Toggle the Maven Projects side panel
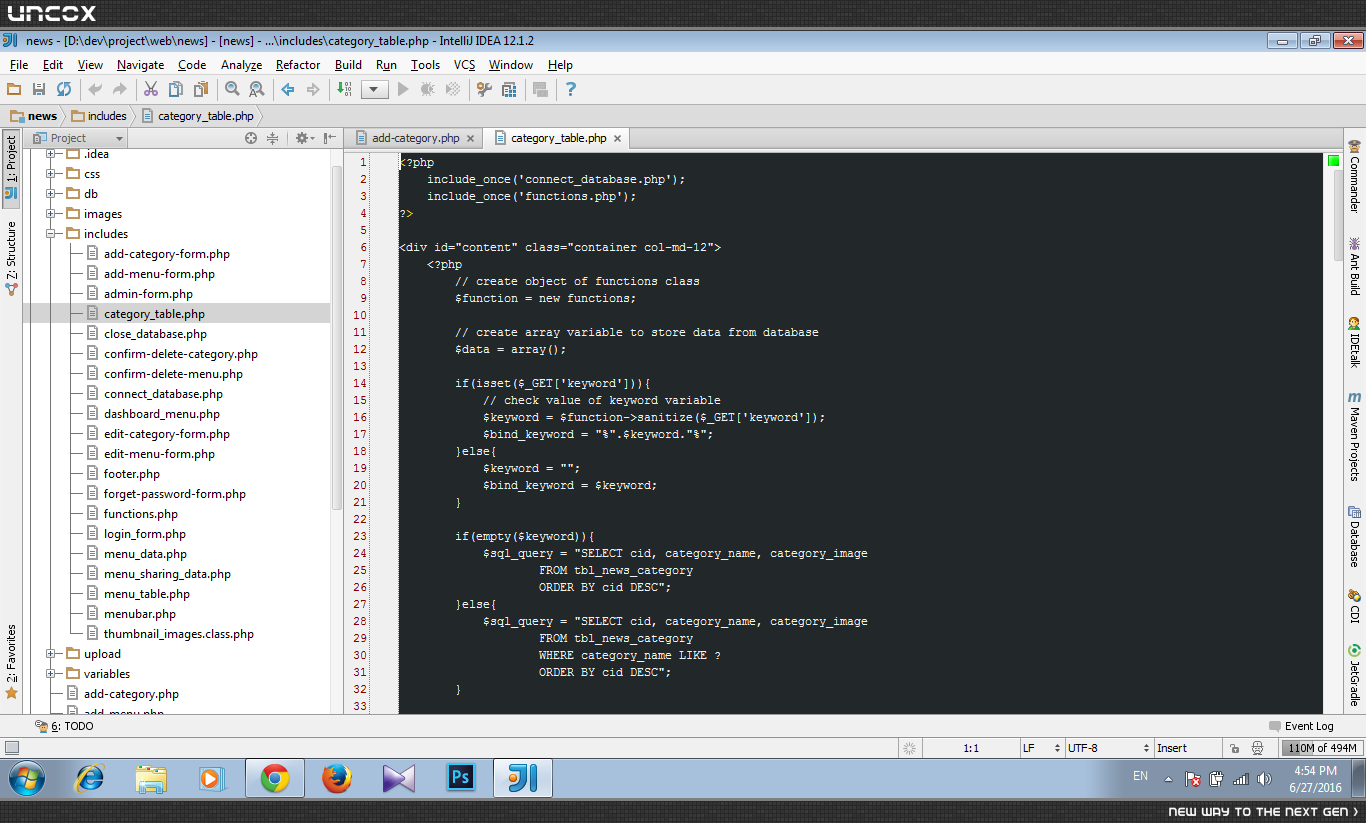Viewport: 1366px width, 823px height. (x=1354, y=436)
